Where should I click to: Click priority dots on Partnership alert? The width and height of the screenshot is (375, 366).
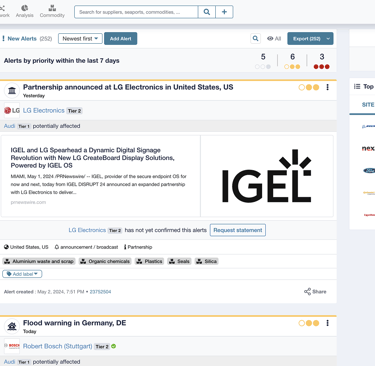(x=309, y=87)
